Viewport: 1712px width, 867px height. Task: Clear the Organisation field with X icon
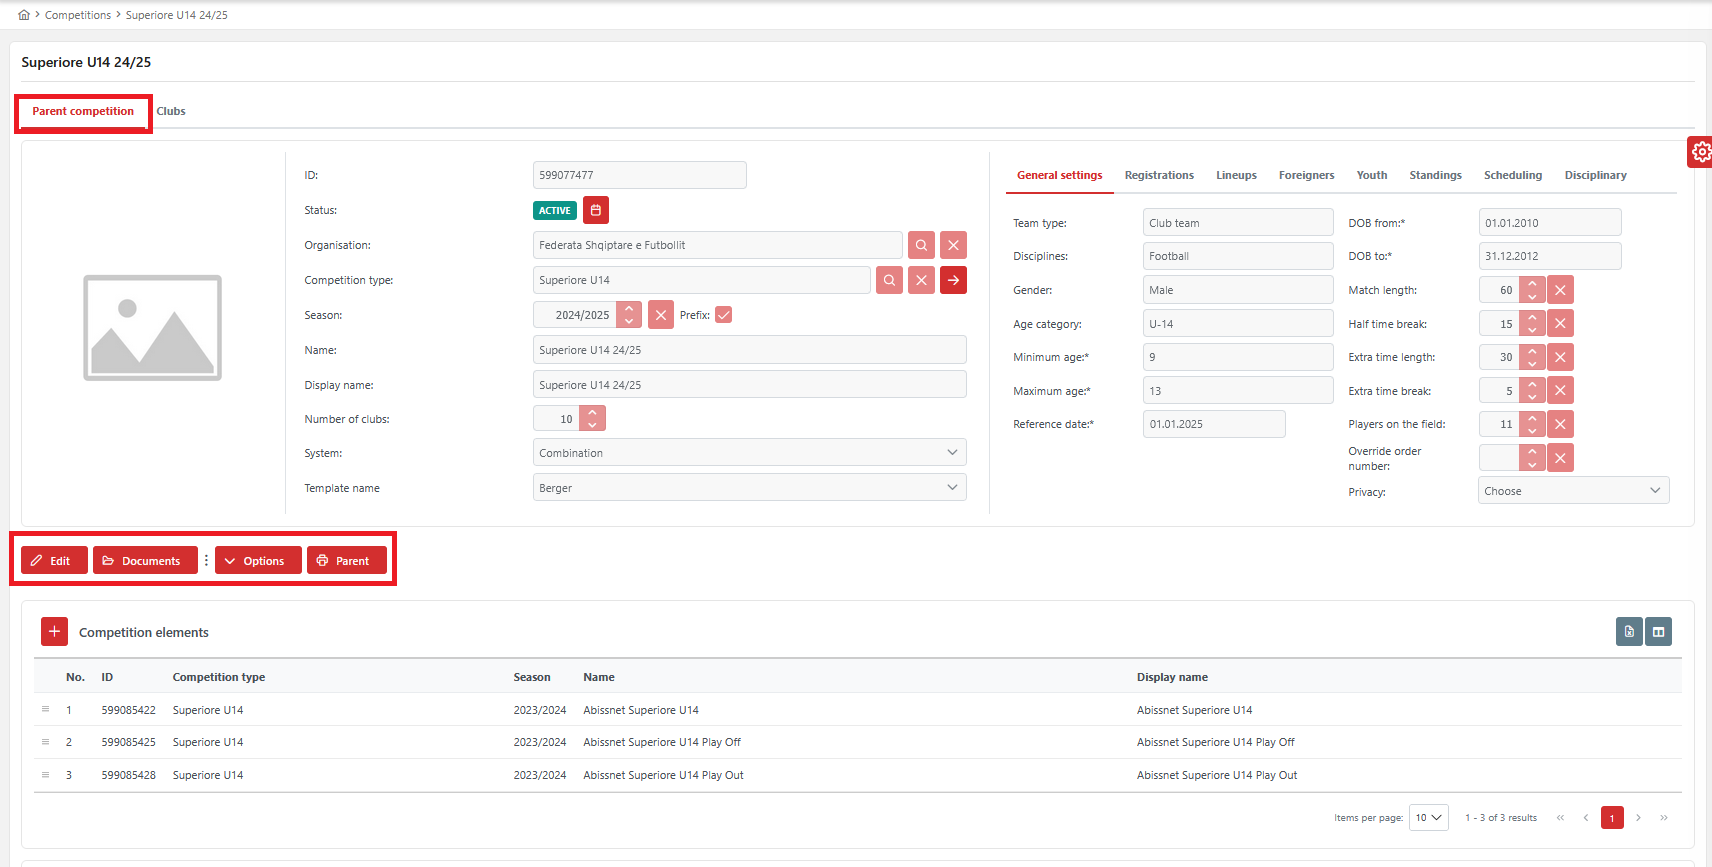(953, 245)
